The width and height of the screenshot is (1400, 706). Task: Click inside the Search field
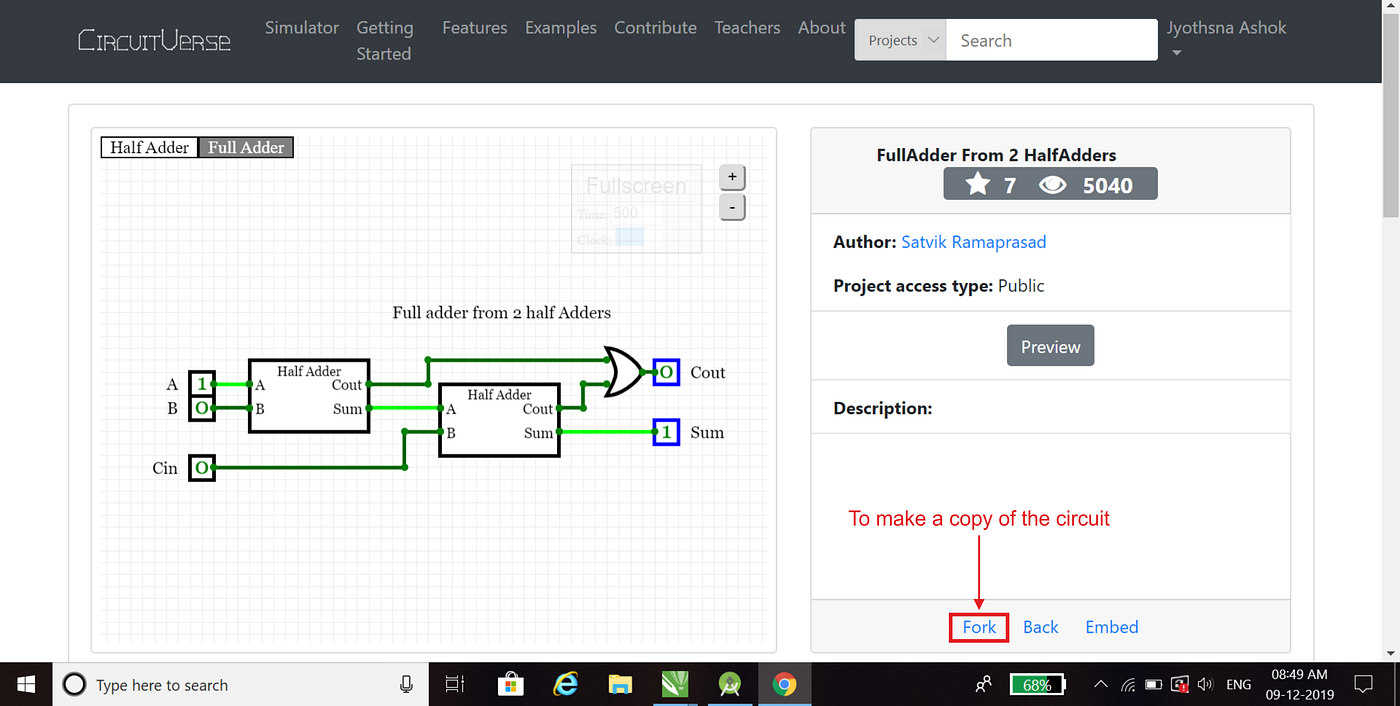coord(1050,39)
